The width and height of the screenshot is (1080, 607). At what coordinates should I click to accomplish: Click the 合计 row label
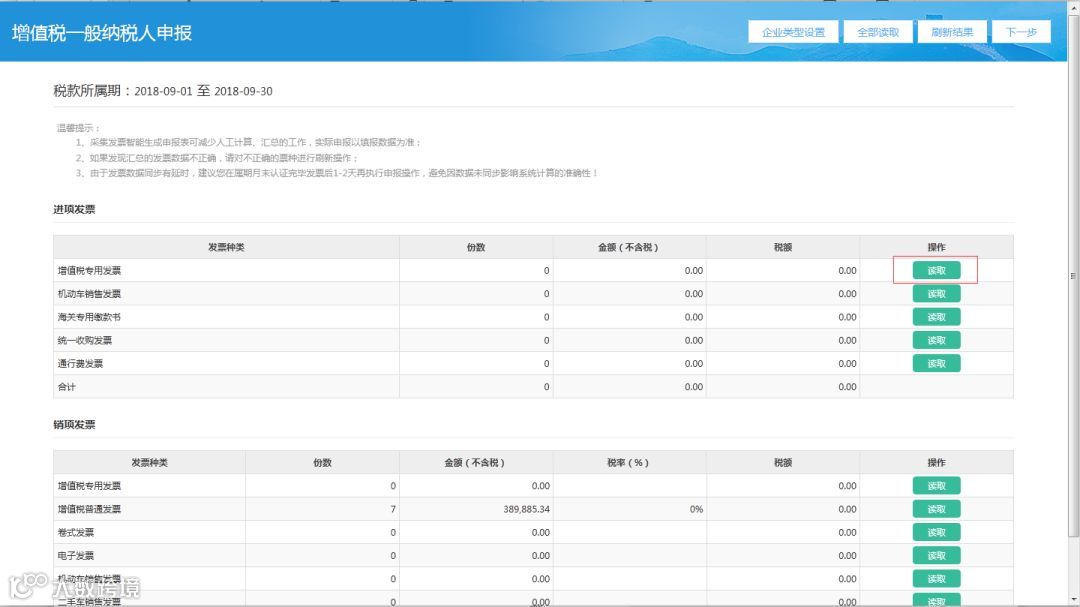tap(66, 387)
